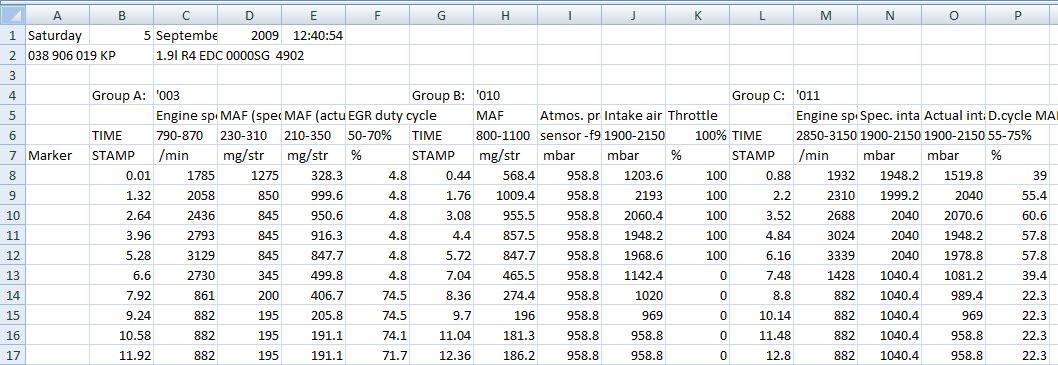Viewport: 1058px width, 365px height.
Task: Click time stamp 10.14 in column L
Action: [761, 316]
